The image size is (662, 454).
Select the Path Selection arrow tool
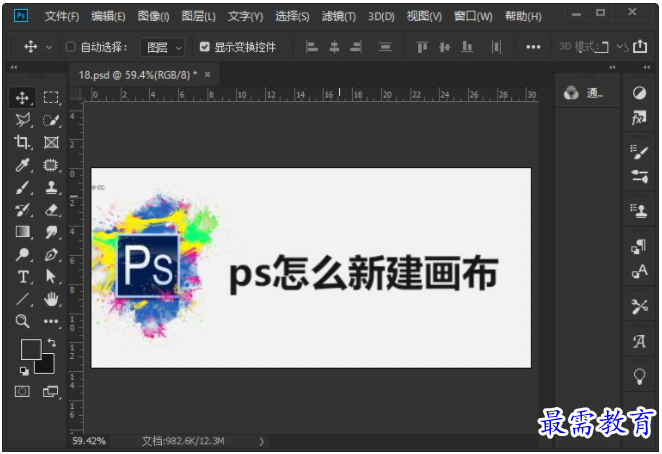click(x=51, y=277)
